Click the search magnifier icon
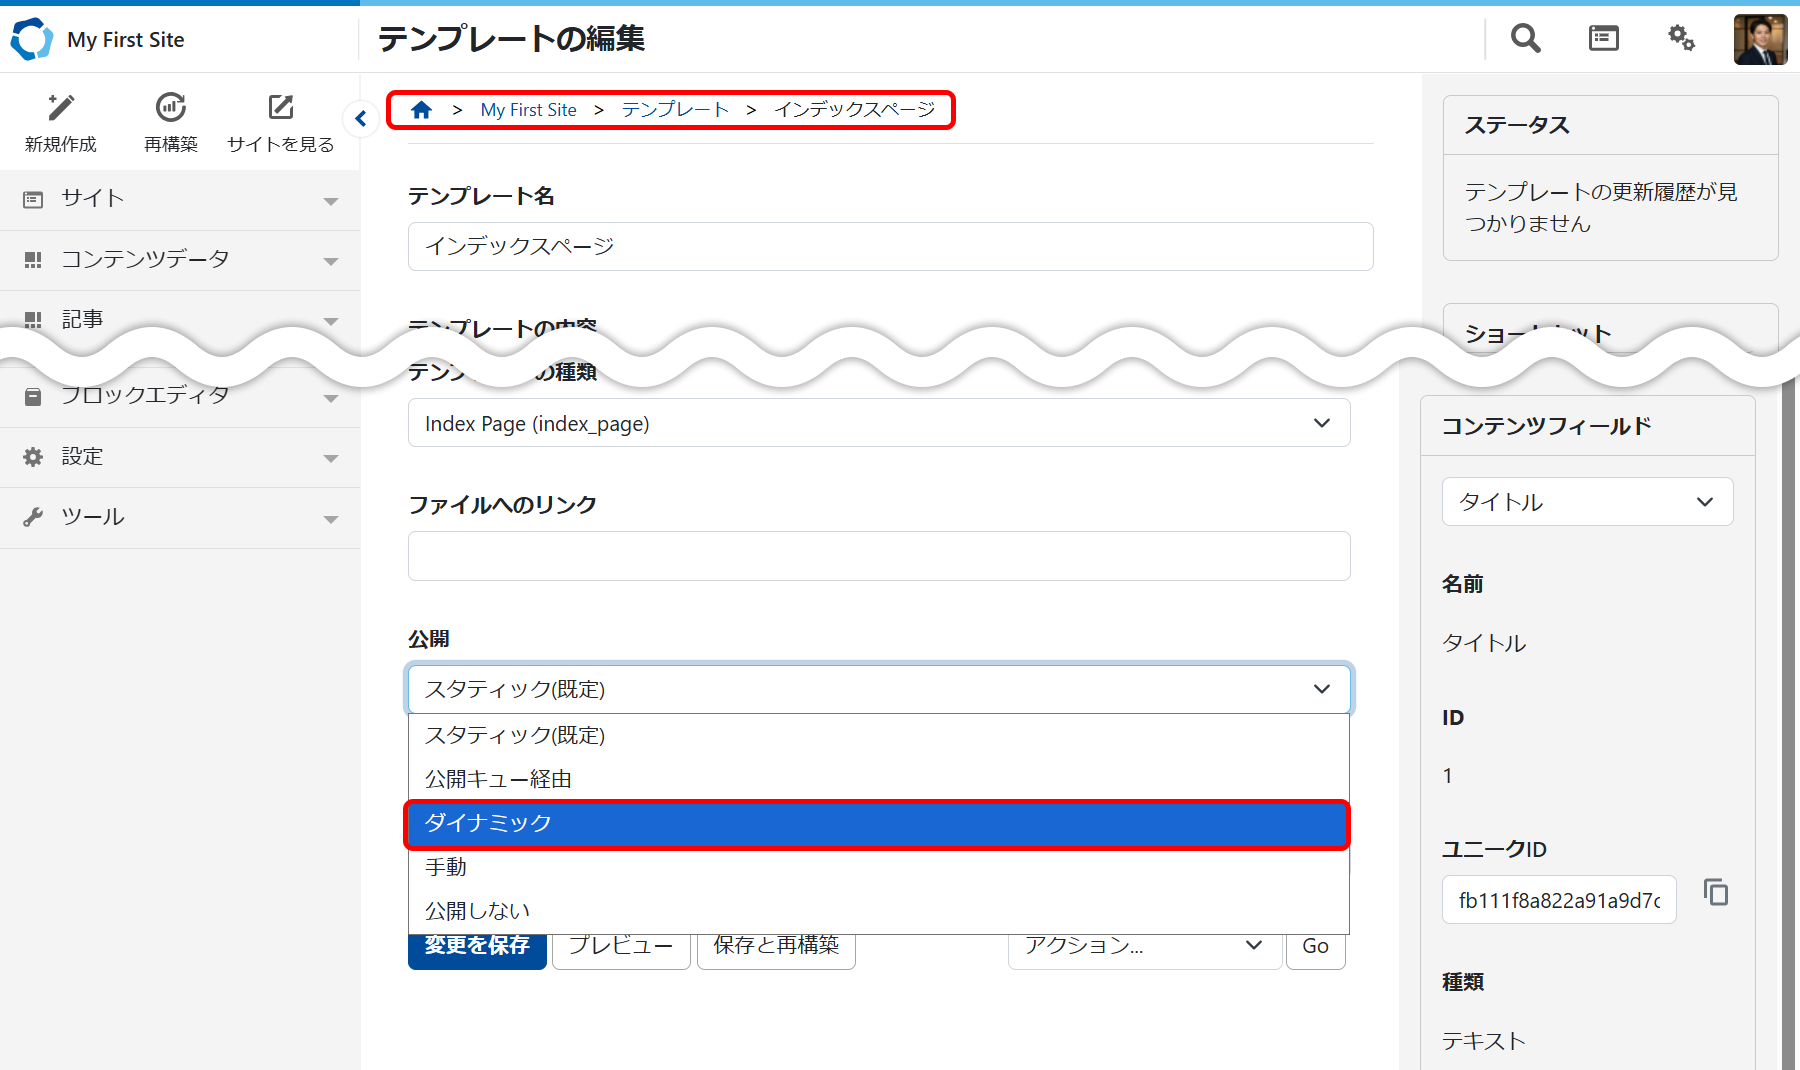The height and width of the screenshot is (1070, 1800). point(1525,39)
